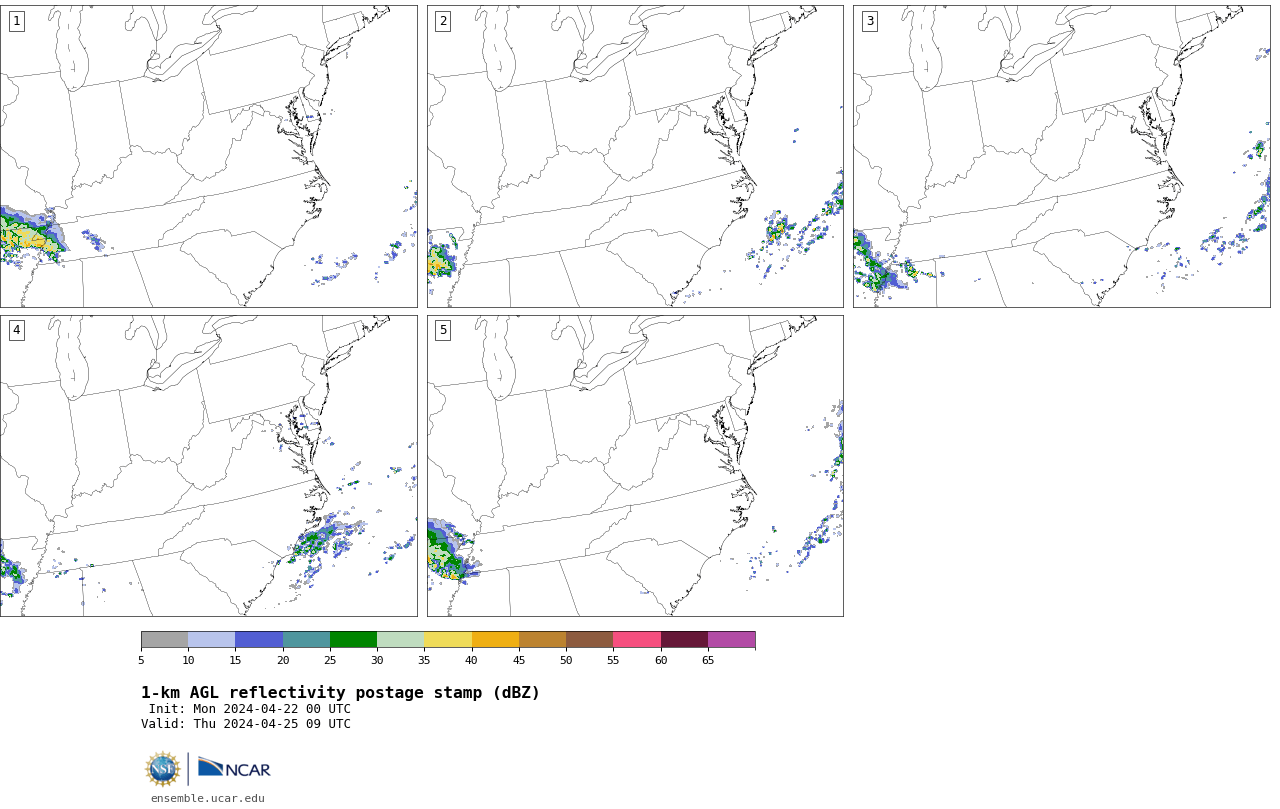Click the Valid time text line
Screen dimensions: 1280x809
(246, 724)
